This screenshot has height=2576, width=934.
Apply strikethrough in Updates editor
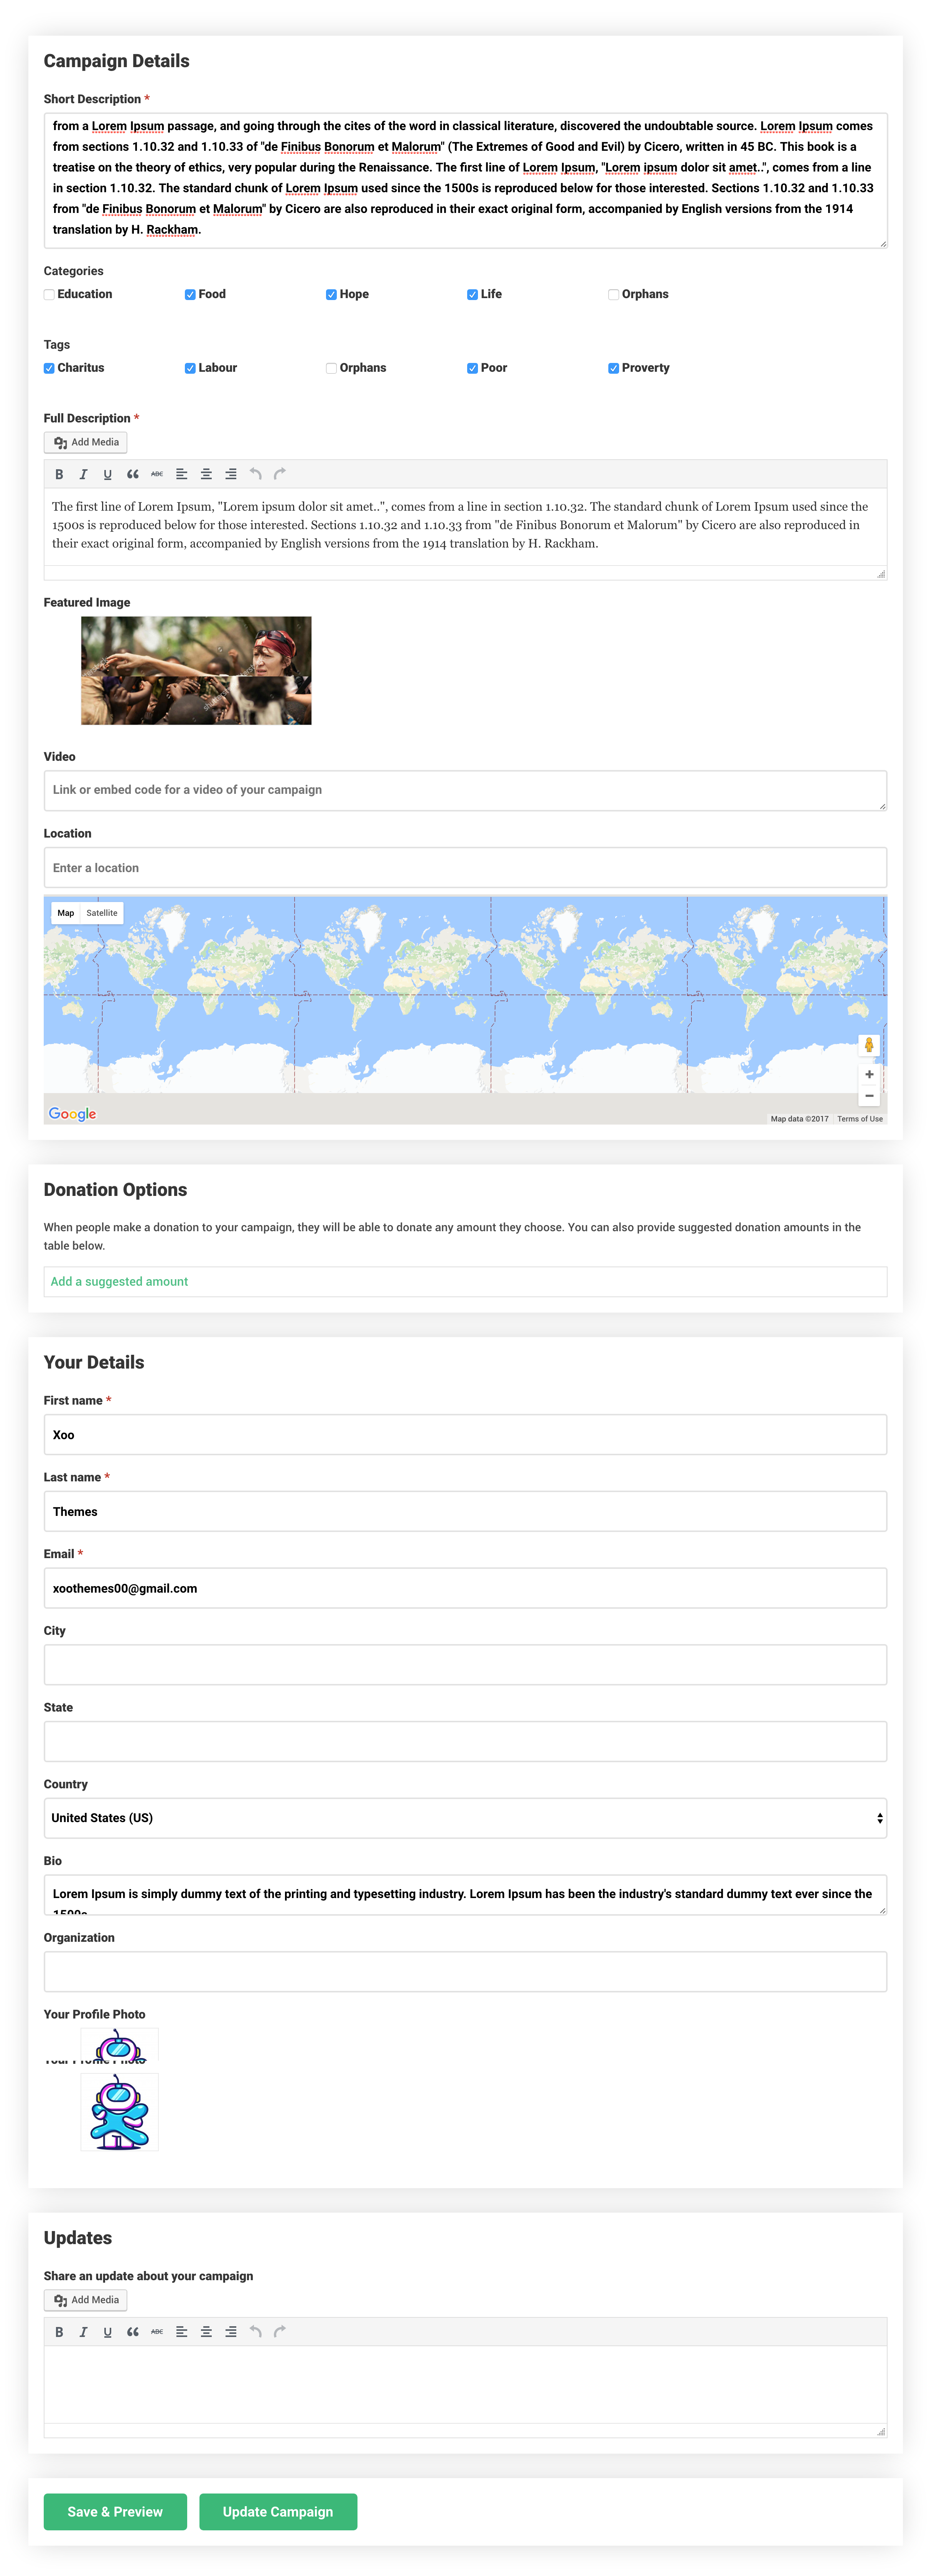(157, 2332)
